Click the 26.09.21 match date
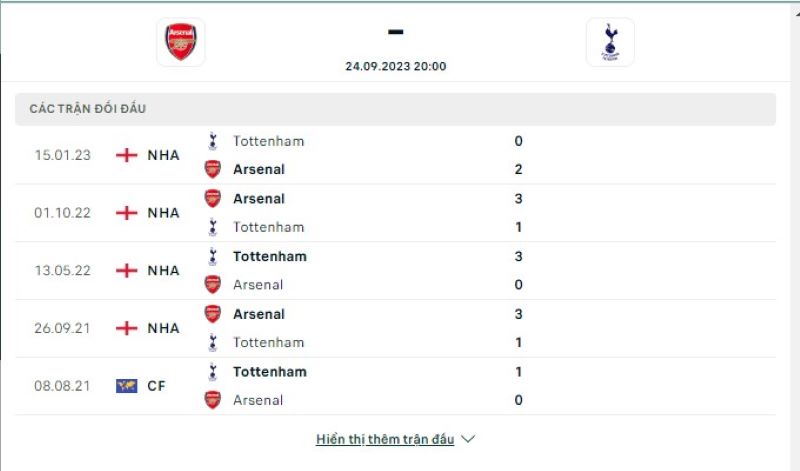Screen dimensions: 800x471 pos(63,328)
